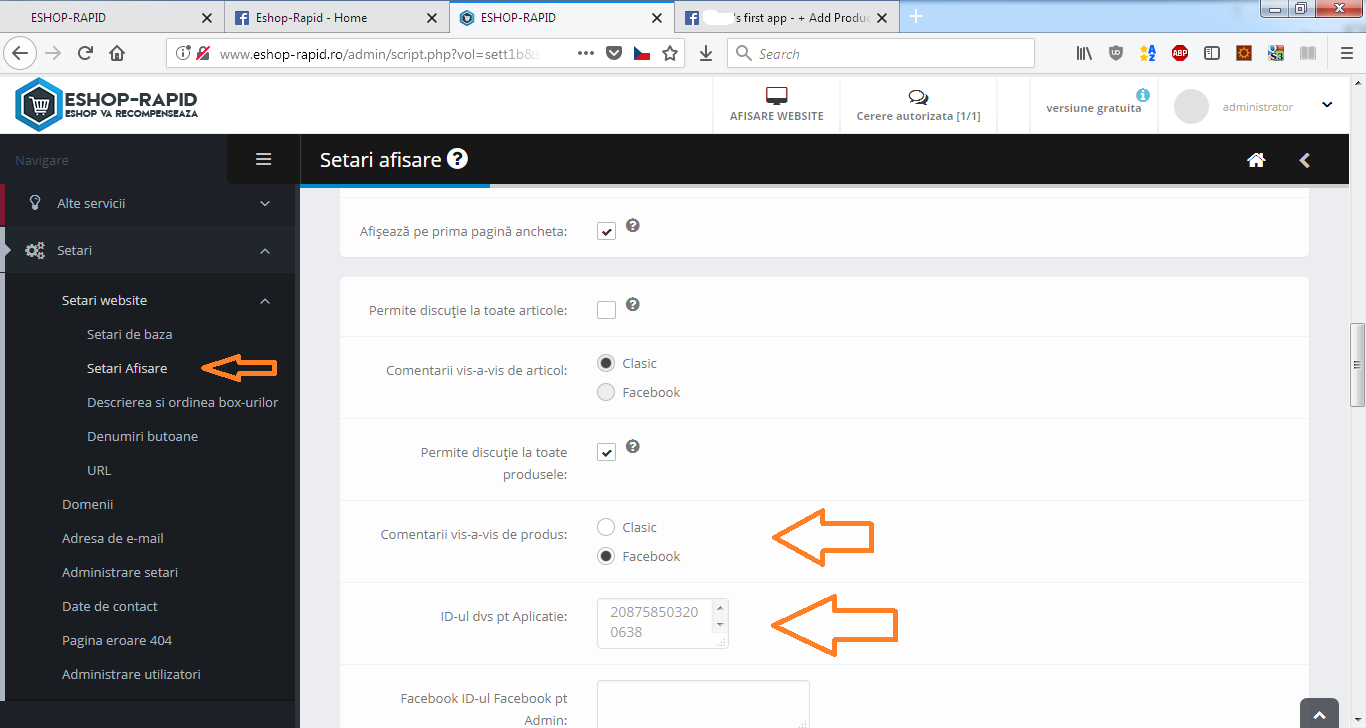This screenshot has width=1366, height=728.
Task: Open Descrierea si ordinea box-urilor
Action: coord(182,402)
